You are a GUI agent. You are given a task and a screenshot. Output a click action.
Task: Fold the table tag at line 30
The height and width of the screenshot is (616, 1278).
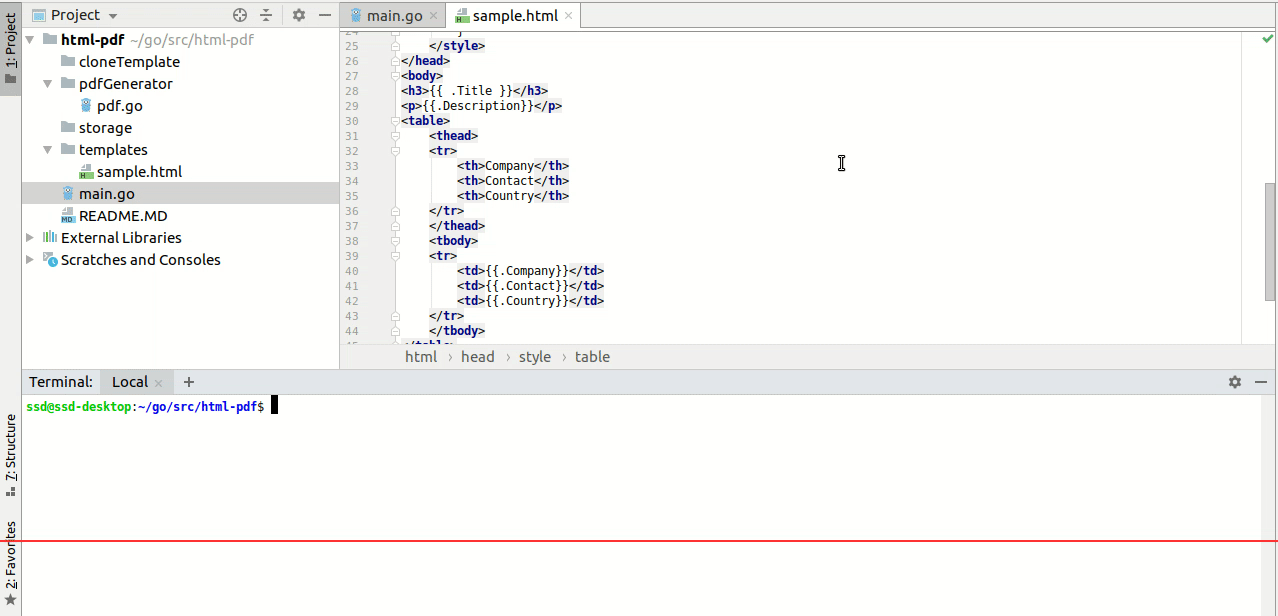[x=396, y=121]
